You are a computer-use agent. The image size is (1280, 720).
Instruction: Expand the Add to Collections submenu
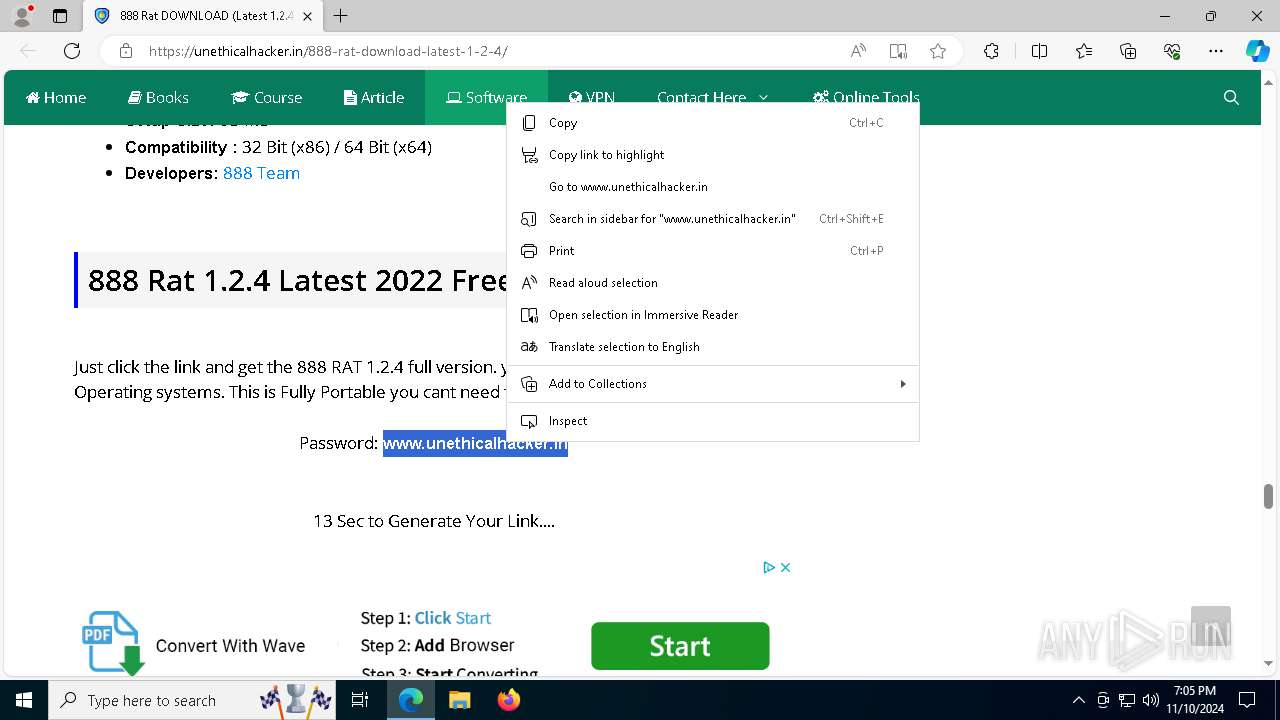[x=713, y=384]
